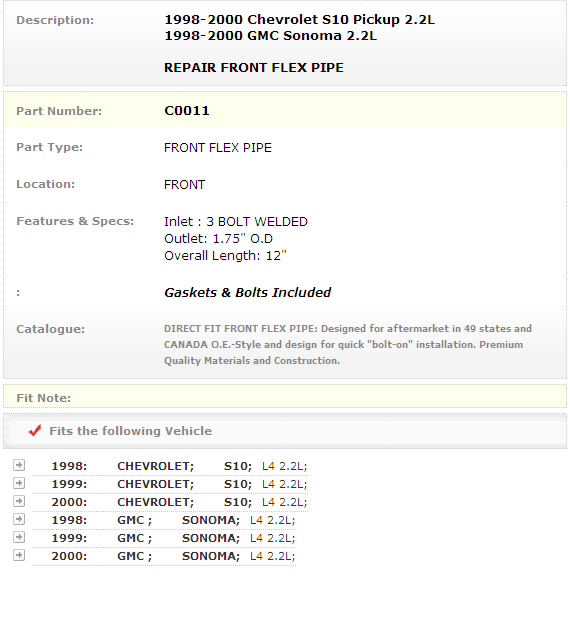
Task: Click the FRONT FLEX PIPE part type value
Action: click(218, 148)
